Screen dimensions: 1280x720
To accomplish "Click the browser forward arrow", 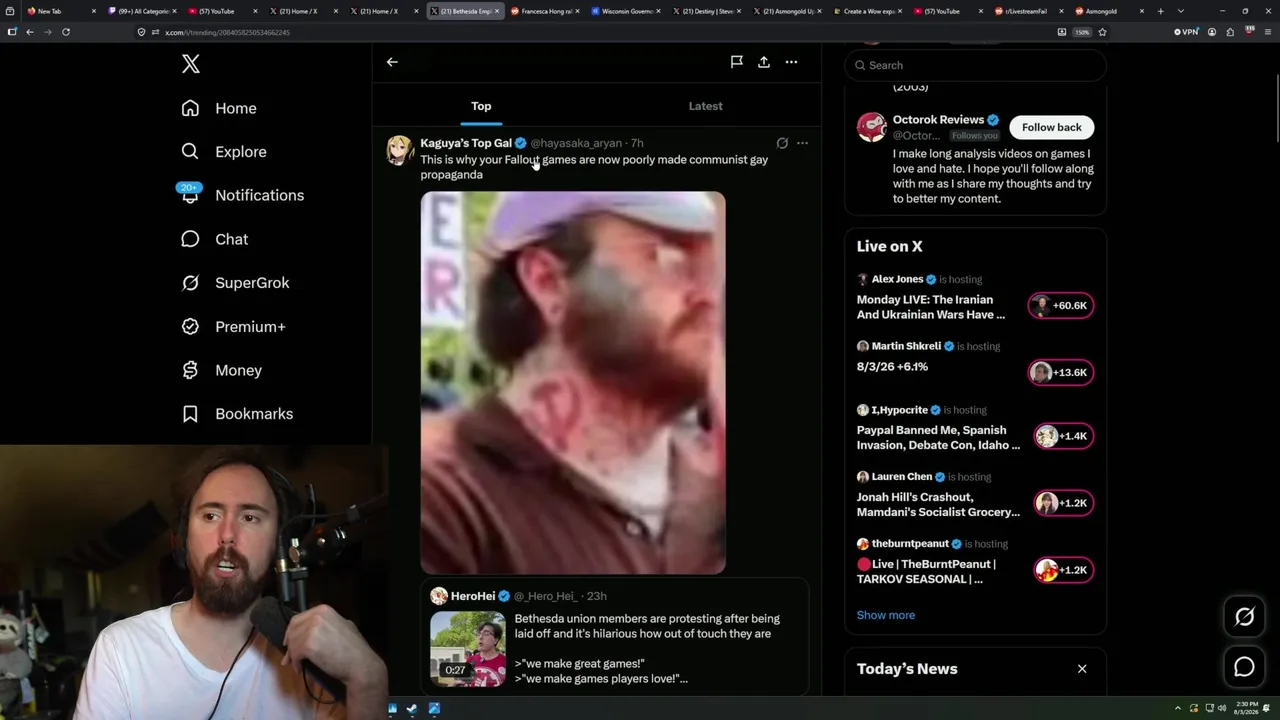I will pyautogui.click(x=47, y=32).
